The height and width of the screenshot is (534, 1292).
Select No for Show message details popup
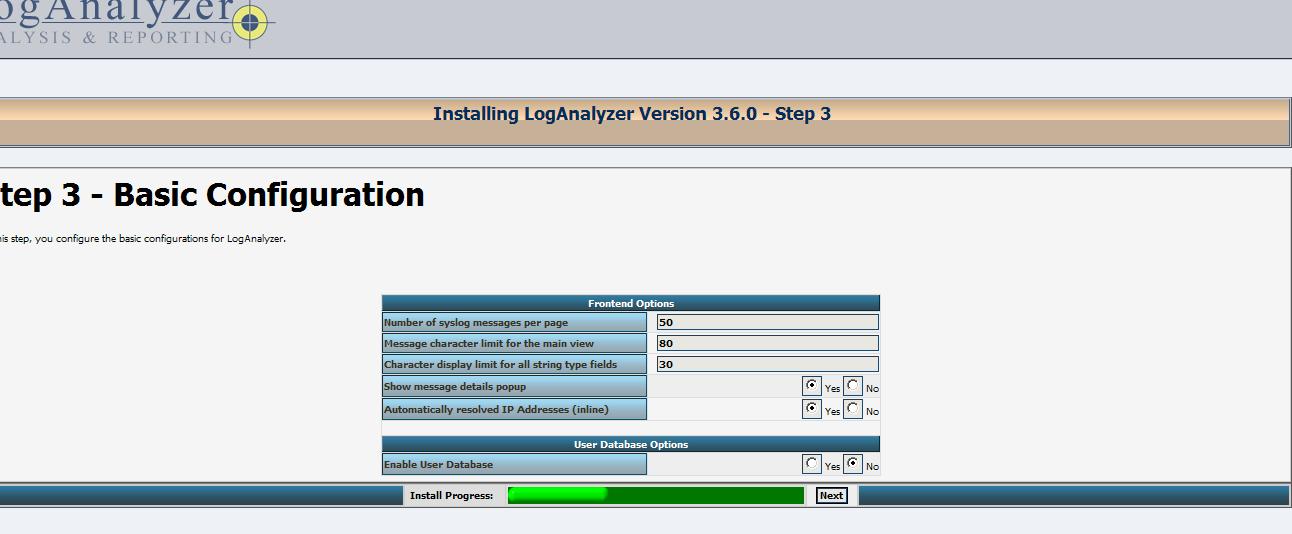852,385
